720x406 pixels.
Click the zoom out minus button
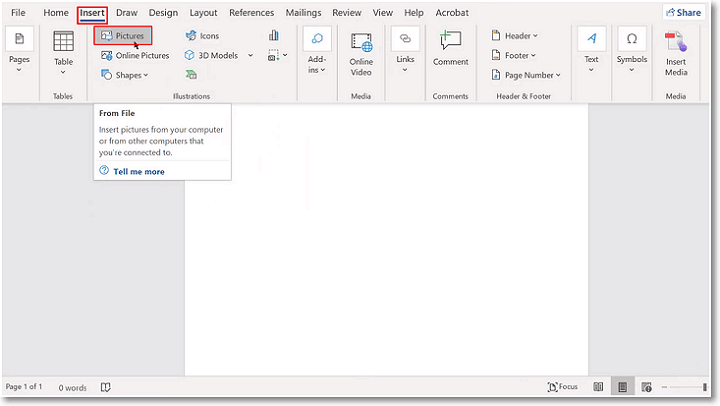[664, 387]
